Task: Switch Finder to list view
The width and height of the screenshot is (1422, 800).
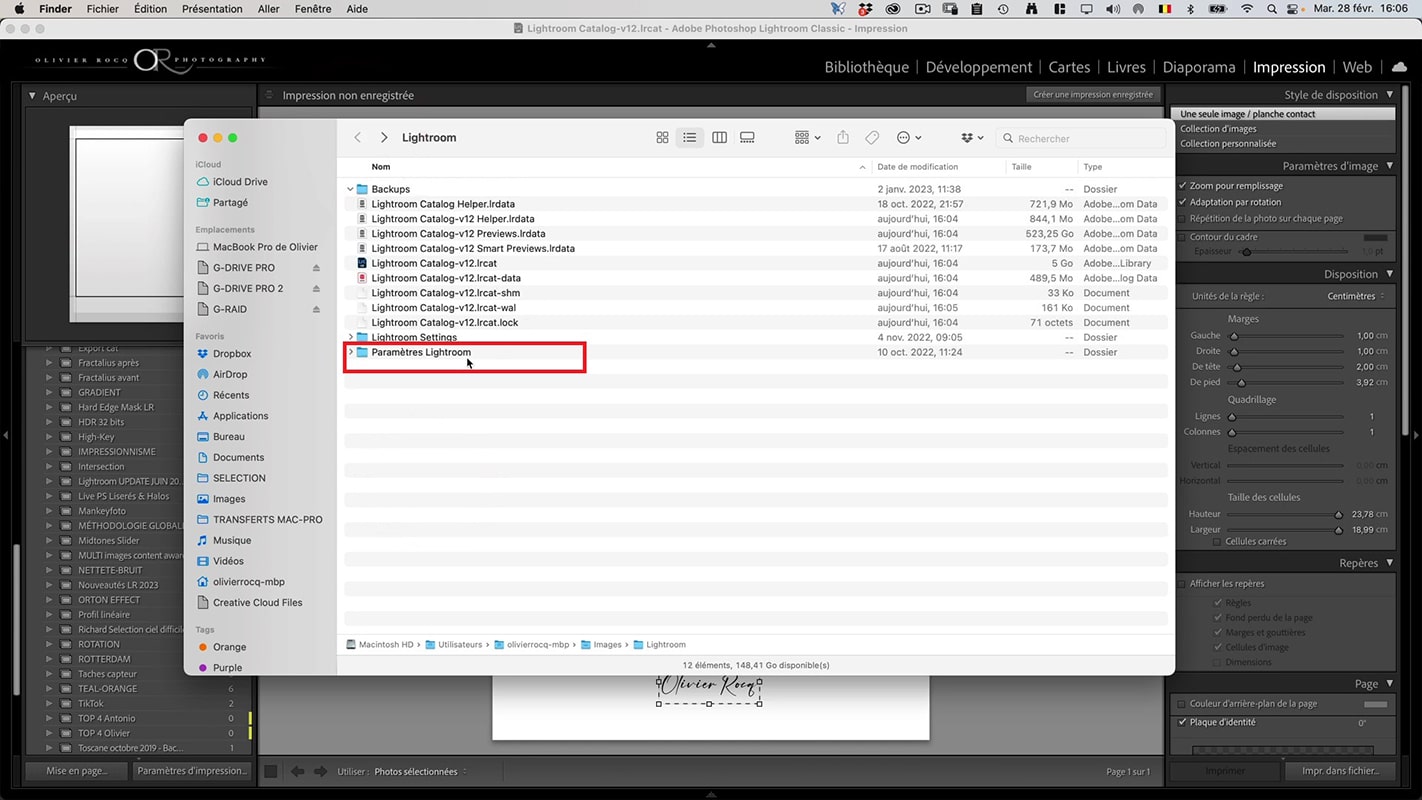Action: [690, 138]
